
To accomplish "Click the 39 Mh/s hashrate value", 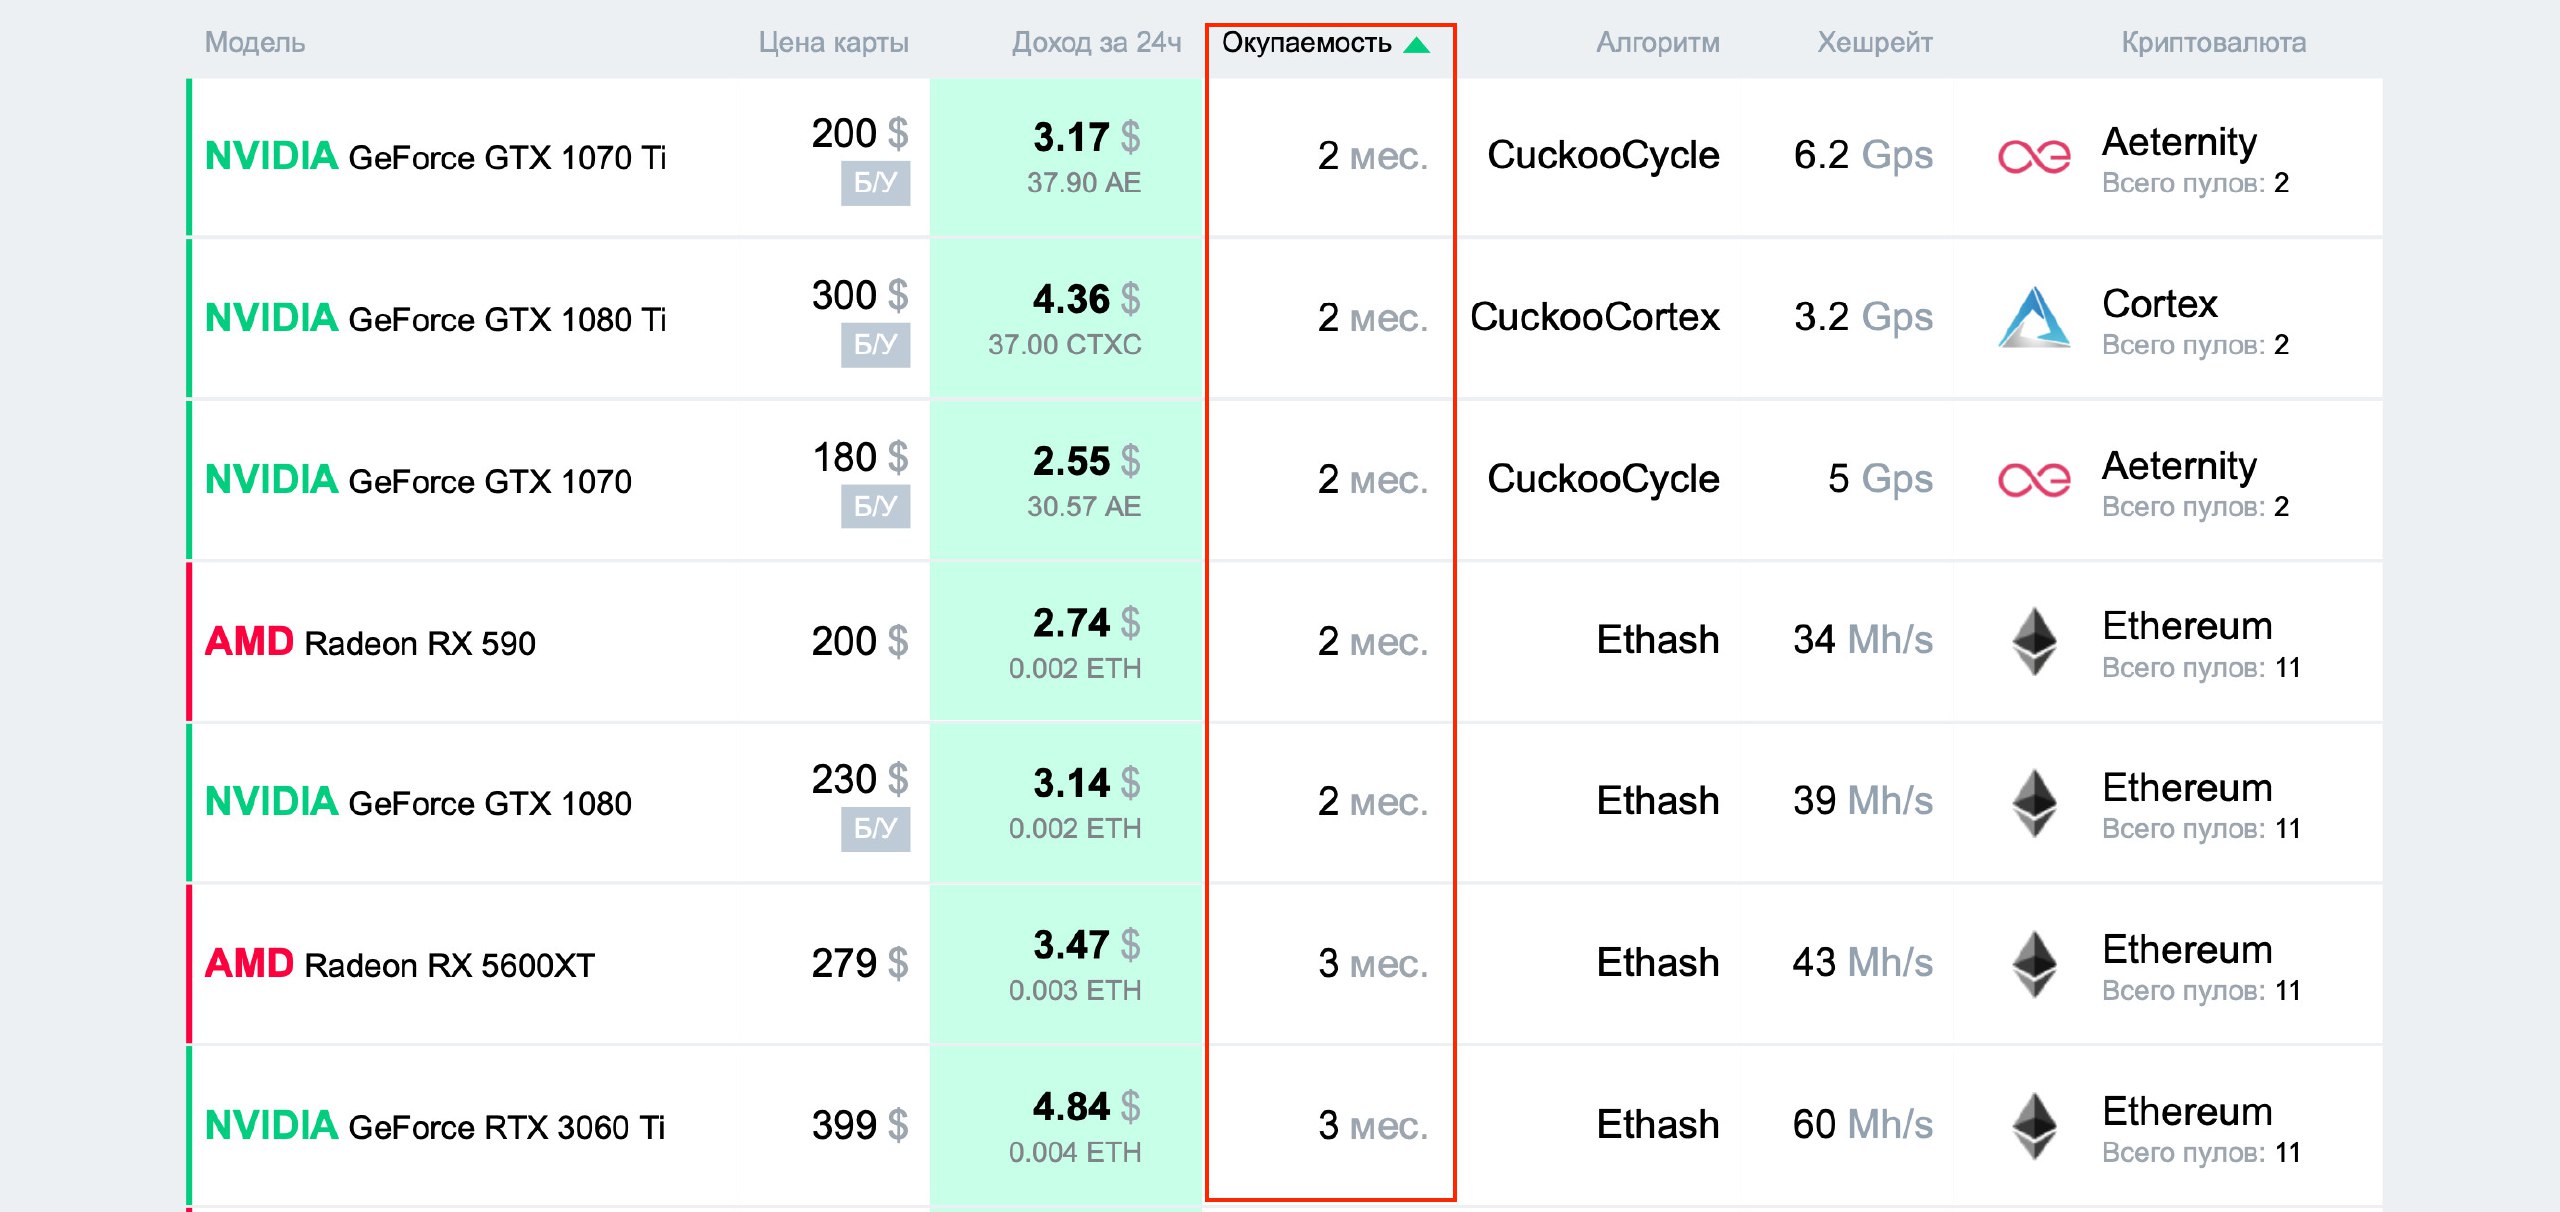I will click(x=1863, y=801).
